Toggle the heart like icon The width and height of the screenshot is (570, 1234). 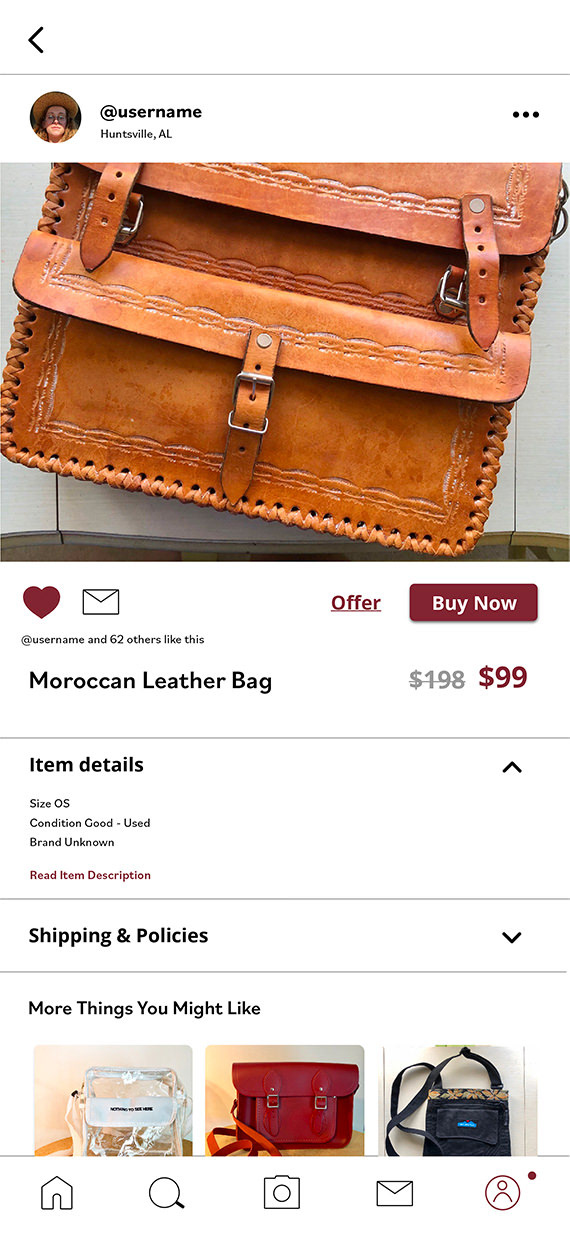42,602
